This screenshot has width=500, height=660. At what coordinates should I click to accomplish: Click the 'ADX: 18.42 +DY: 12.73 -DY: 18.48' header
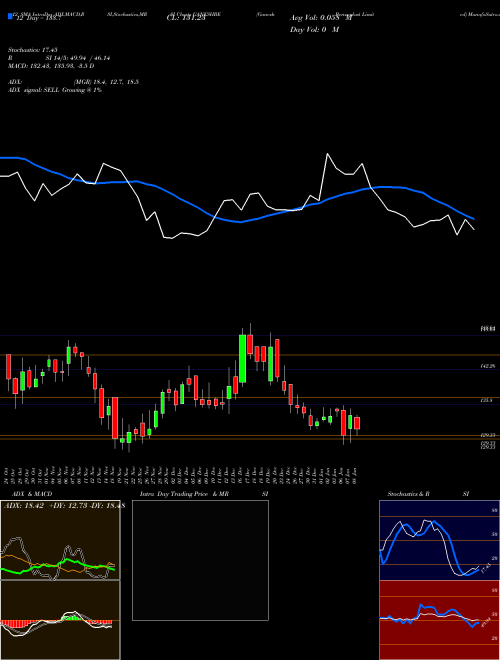pos(64,506)
